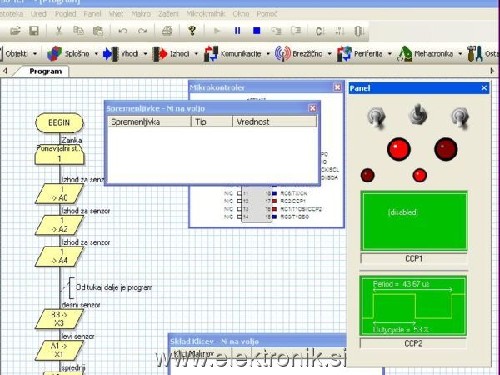Flip the middle toggle switch on Panel
The image size is (500, 375).
pyautogui.click(x=418, y=114)
